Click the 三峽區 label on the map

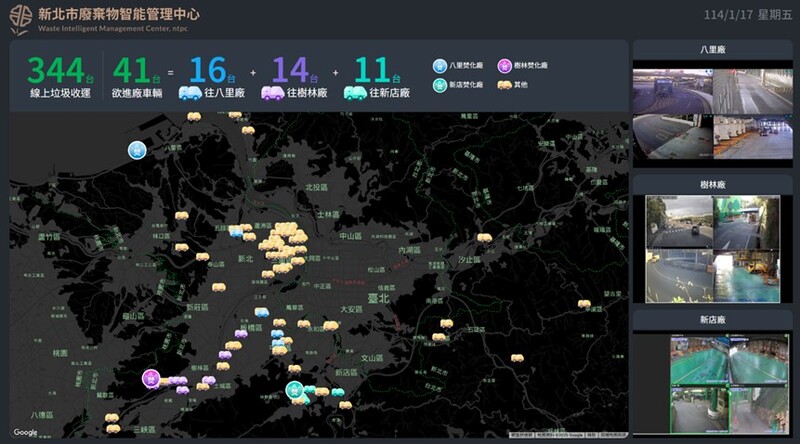[x=144, y=430]
